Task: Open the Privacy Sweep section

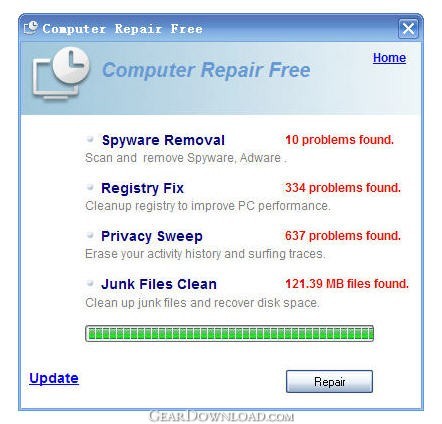Action: tap(152, 236)
